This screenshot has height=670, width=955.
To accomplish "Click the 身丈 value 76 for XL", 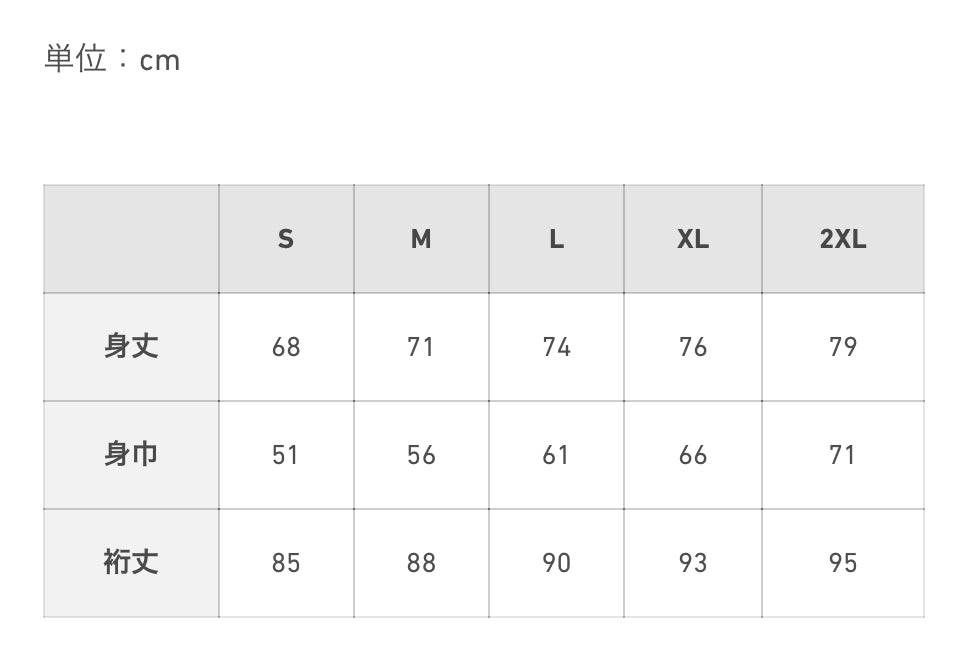I will tap(693, 347).
